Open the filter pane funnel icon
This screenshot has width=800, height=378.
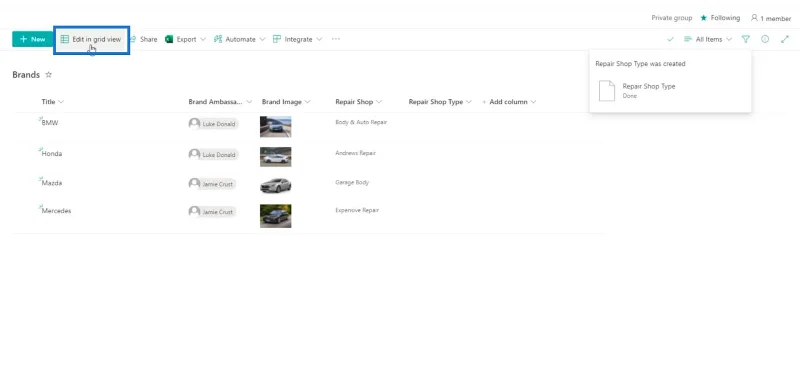[745, 39]
